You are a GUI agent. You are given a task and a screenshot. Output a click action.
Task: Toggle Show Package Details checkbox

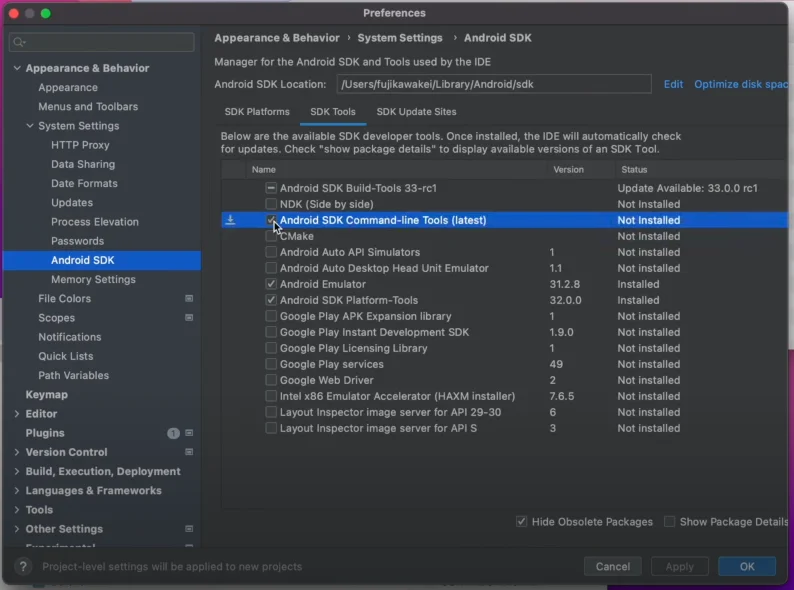[x=670, y=522]
